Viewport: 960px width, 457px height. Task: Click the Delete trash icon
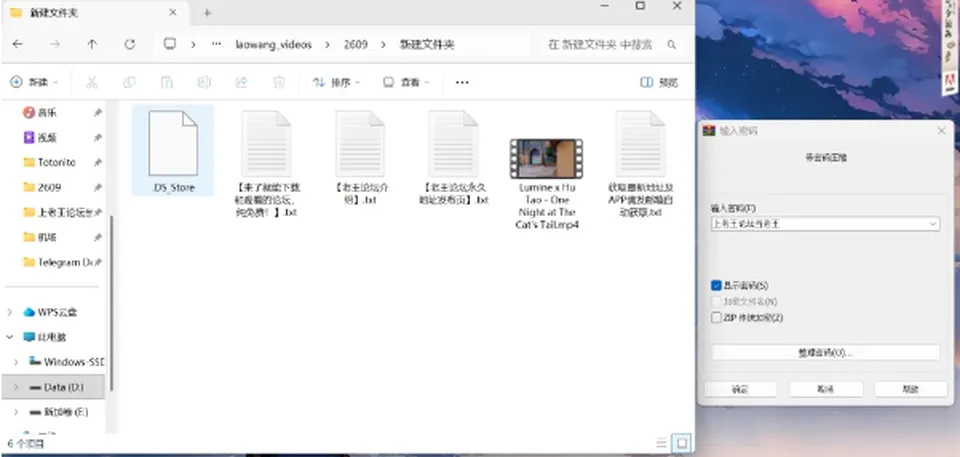[279, 82]
